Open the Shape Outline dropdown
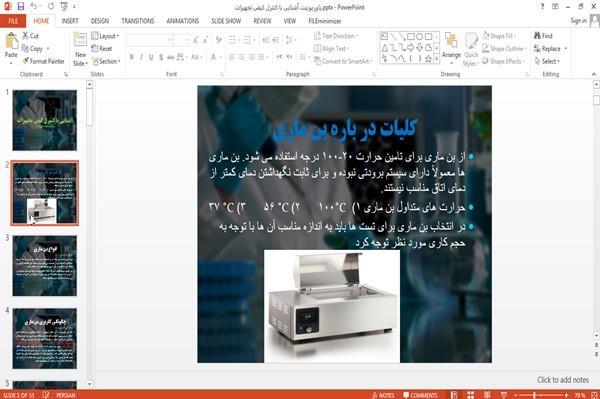 pos(504,49)
